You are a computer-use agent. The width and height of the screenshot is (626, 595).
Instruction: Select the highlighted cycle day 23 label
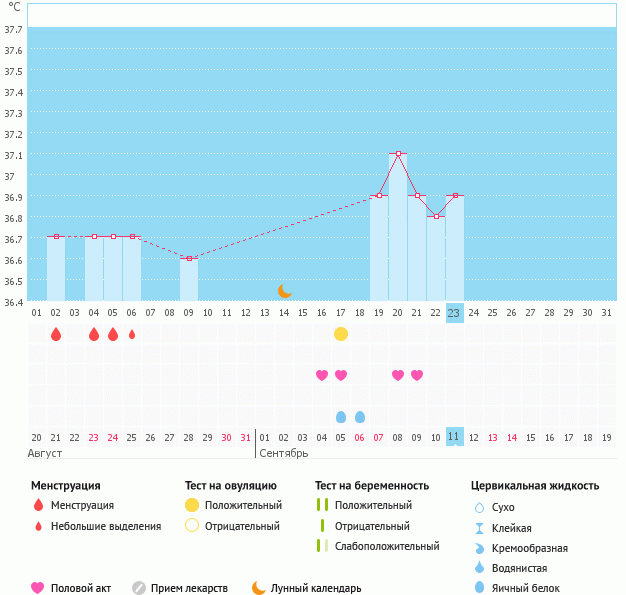point(454,313)
